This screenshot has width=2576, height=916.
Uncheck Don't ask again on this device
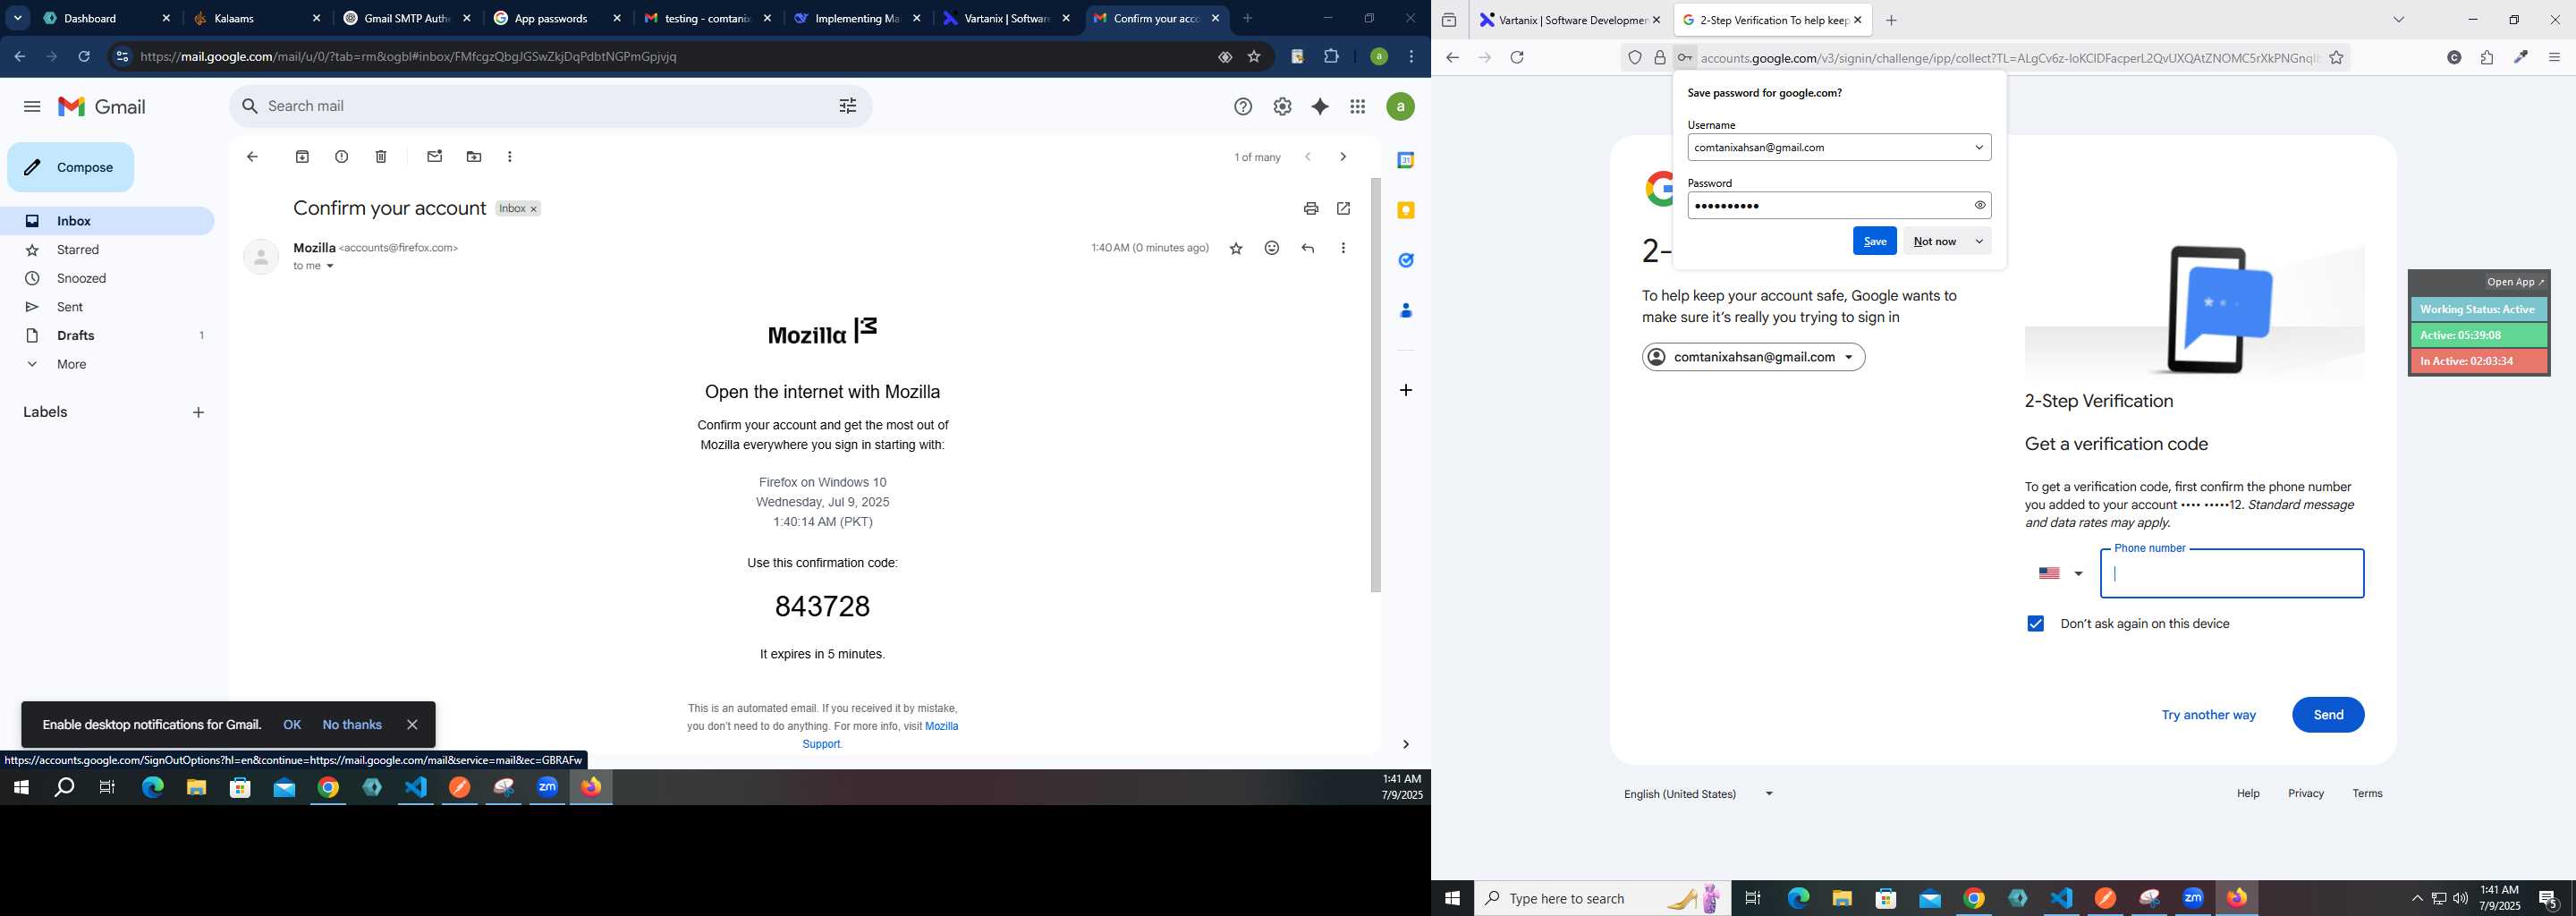click(x=2035, y=623)
